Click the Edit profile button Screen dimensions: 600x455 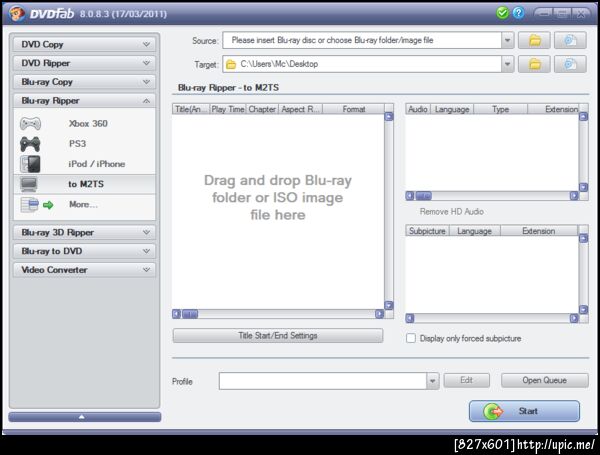(466, 380)
